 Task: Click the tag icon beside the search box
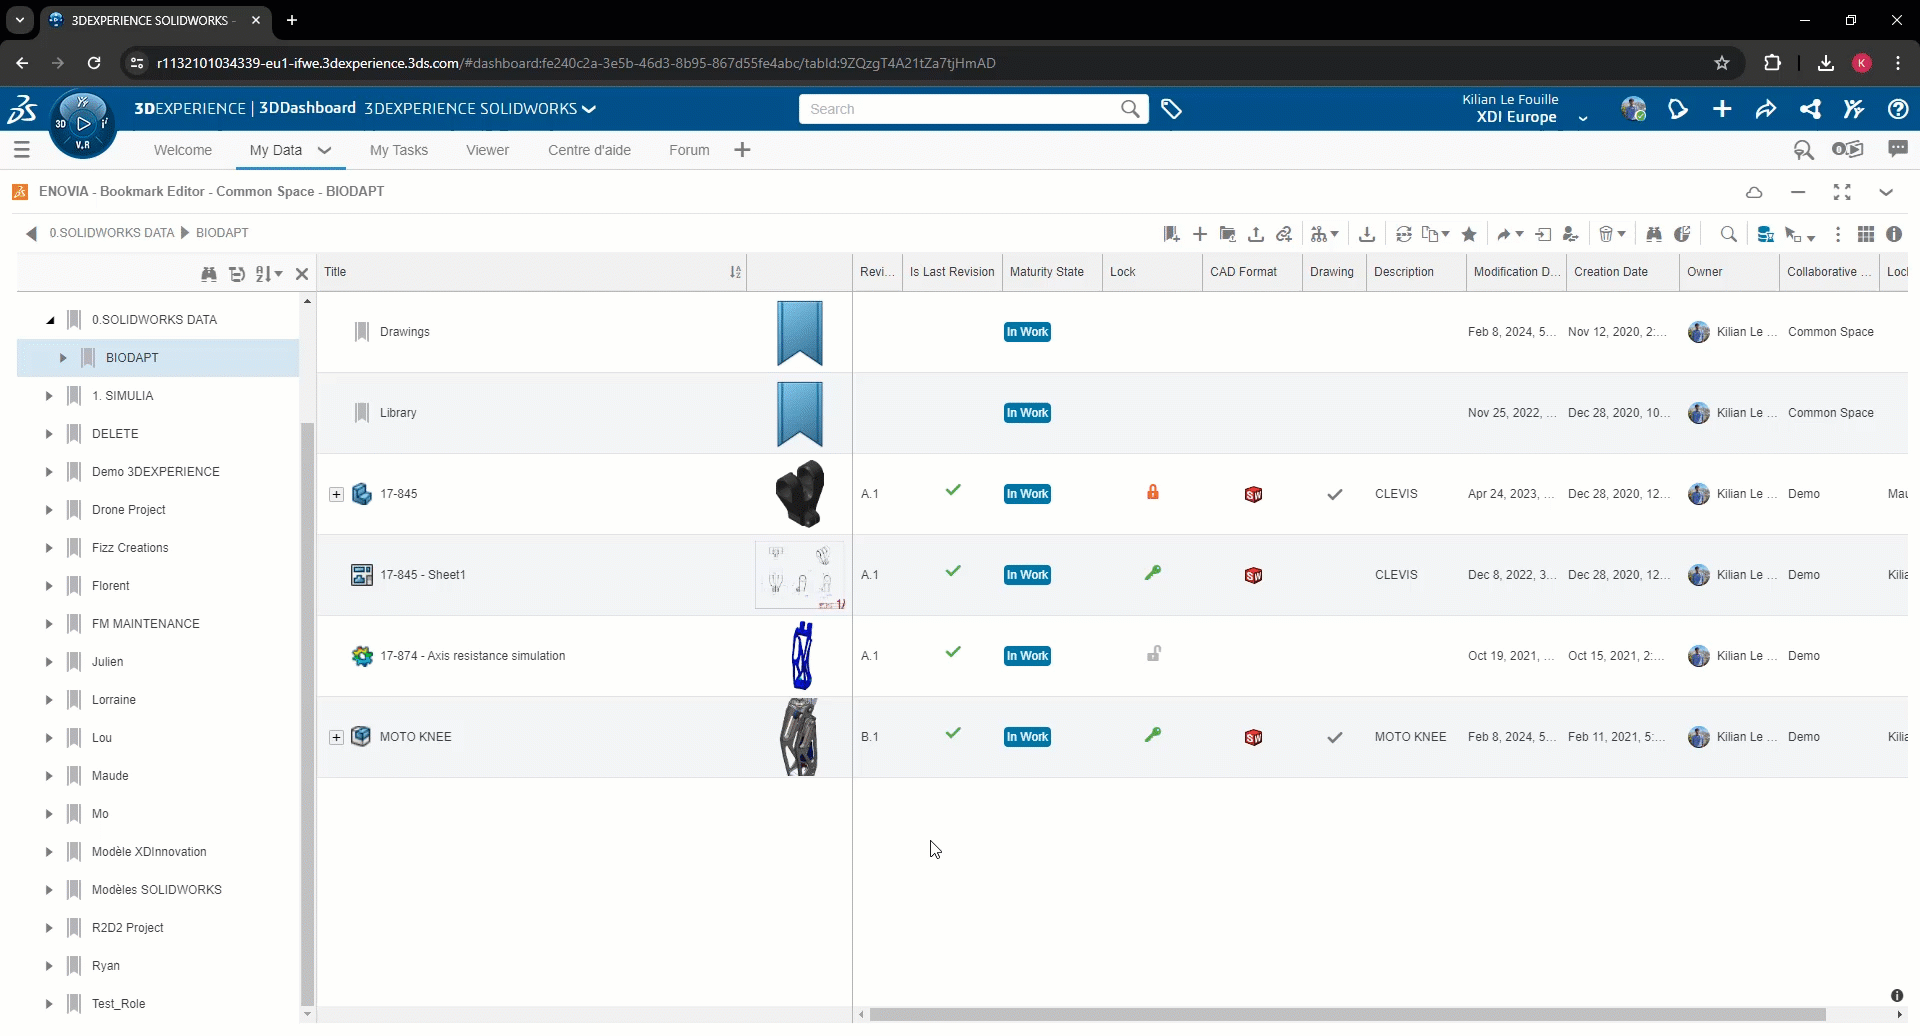[x=1172, y=109]
